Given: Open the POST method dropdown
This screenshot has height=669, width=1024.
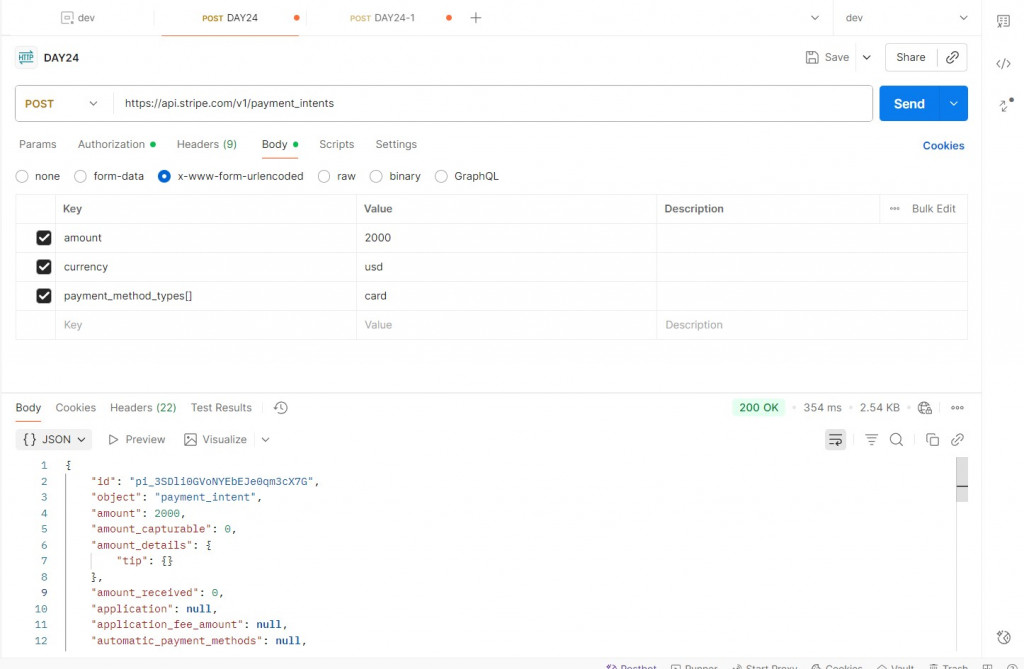Looking at the screenshot, I should [61, 104].
